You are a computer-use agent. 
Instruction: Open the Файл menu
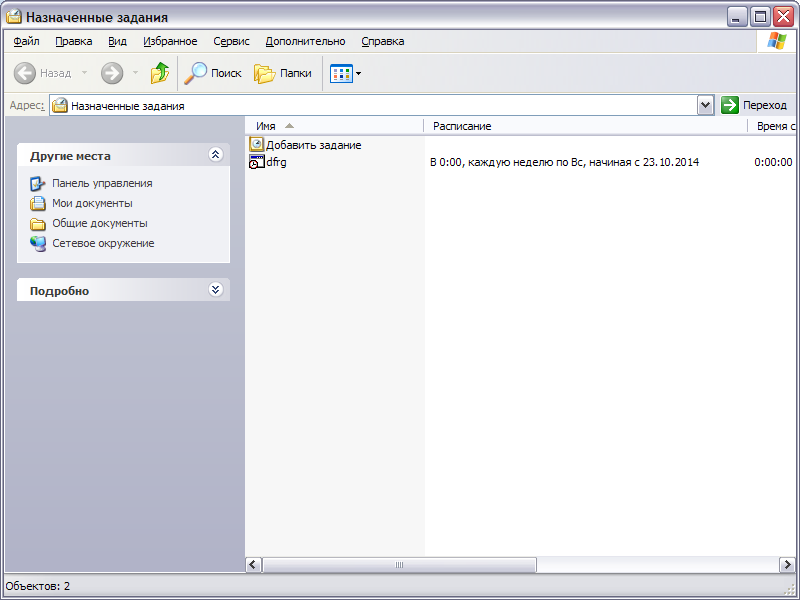point(27,41)
